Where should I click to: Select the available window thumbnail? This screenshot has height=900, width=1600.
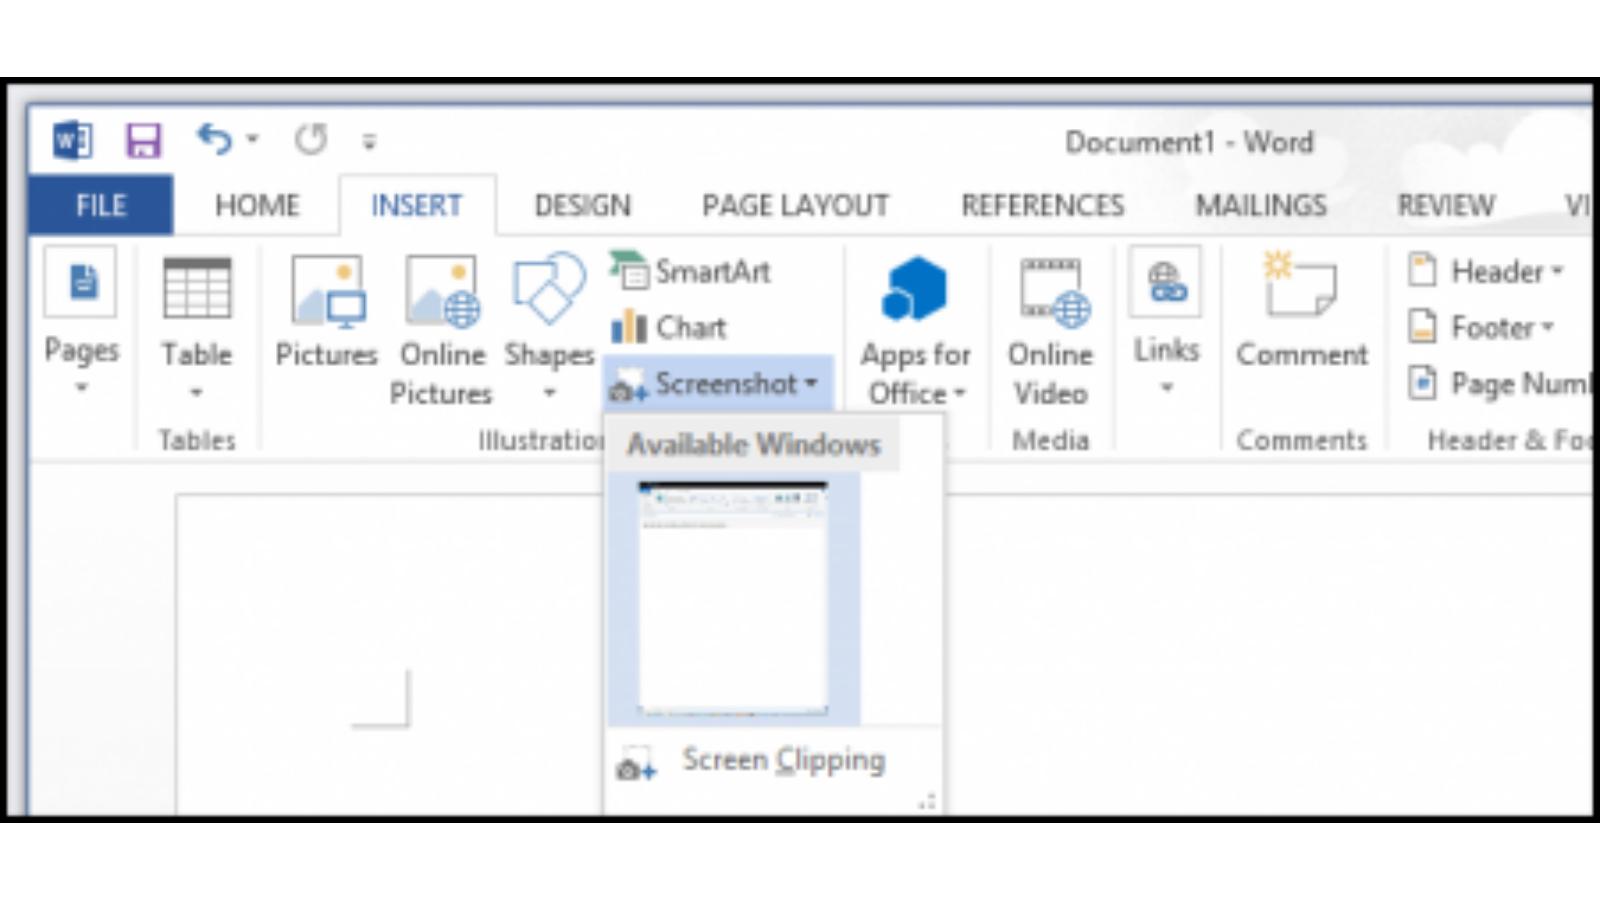[734, 599]
